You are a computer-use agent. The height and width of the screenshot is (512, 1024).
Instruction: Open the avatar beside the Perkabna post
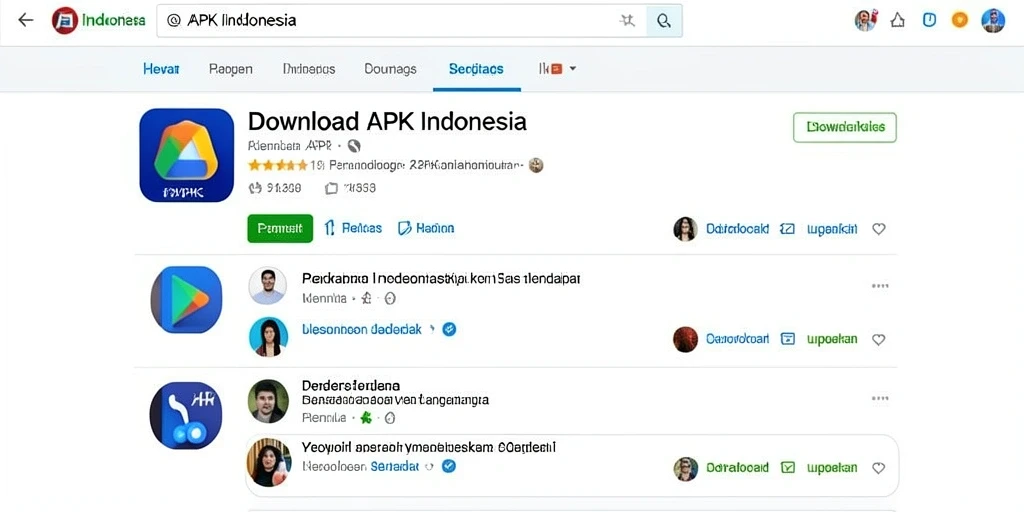click(x=268, y=285)
